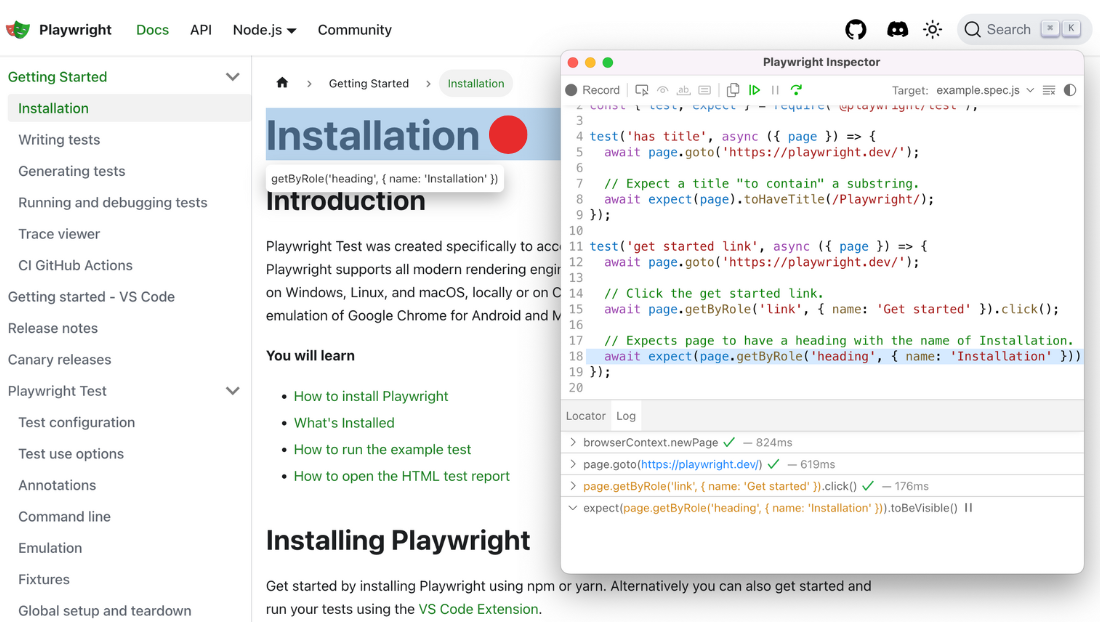Switch site light/dark mode sun icon
This screenshot has height=630, width=1100.
point(933,30)
